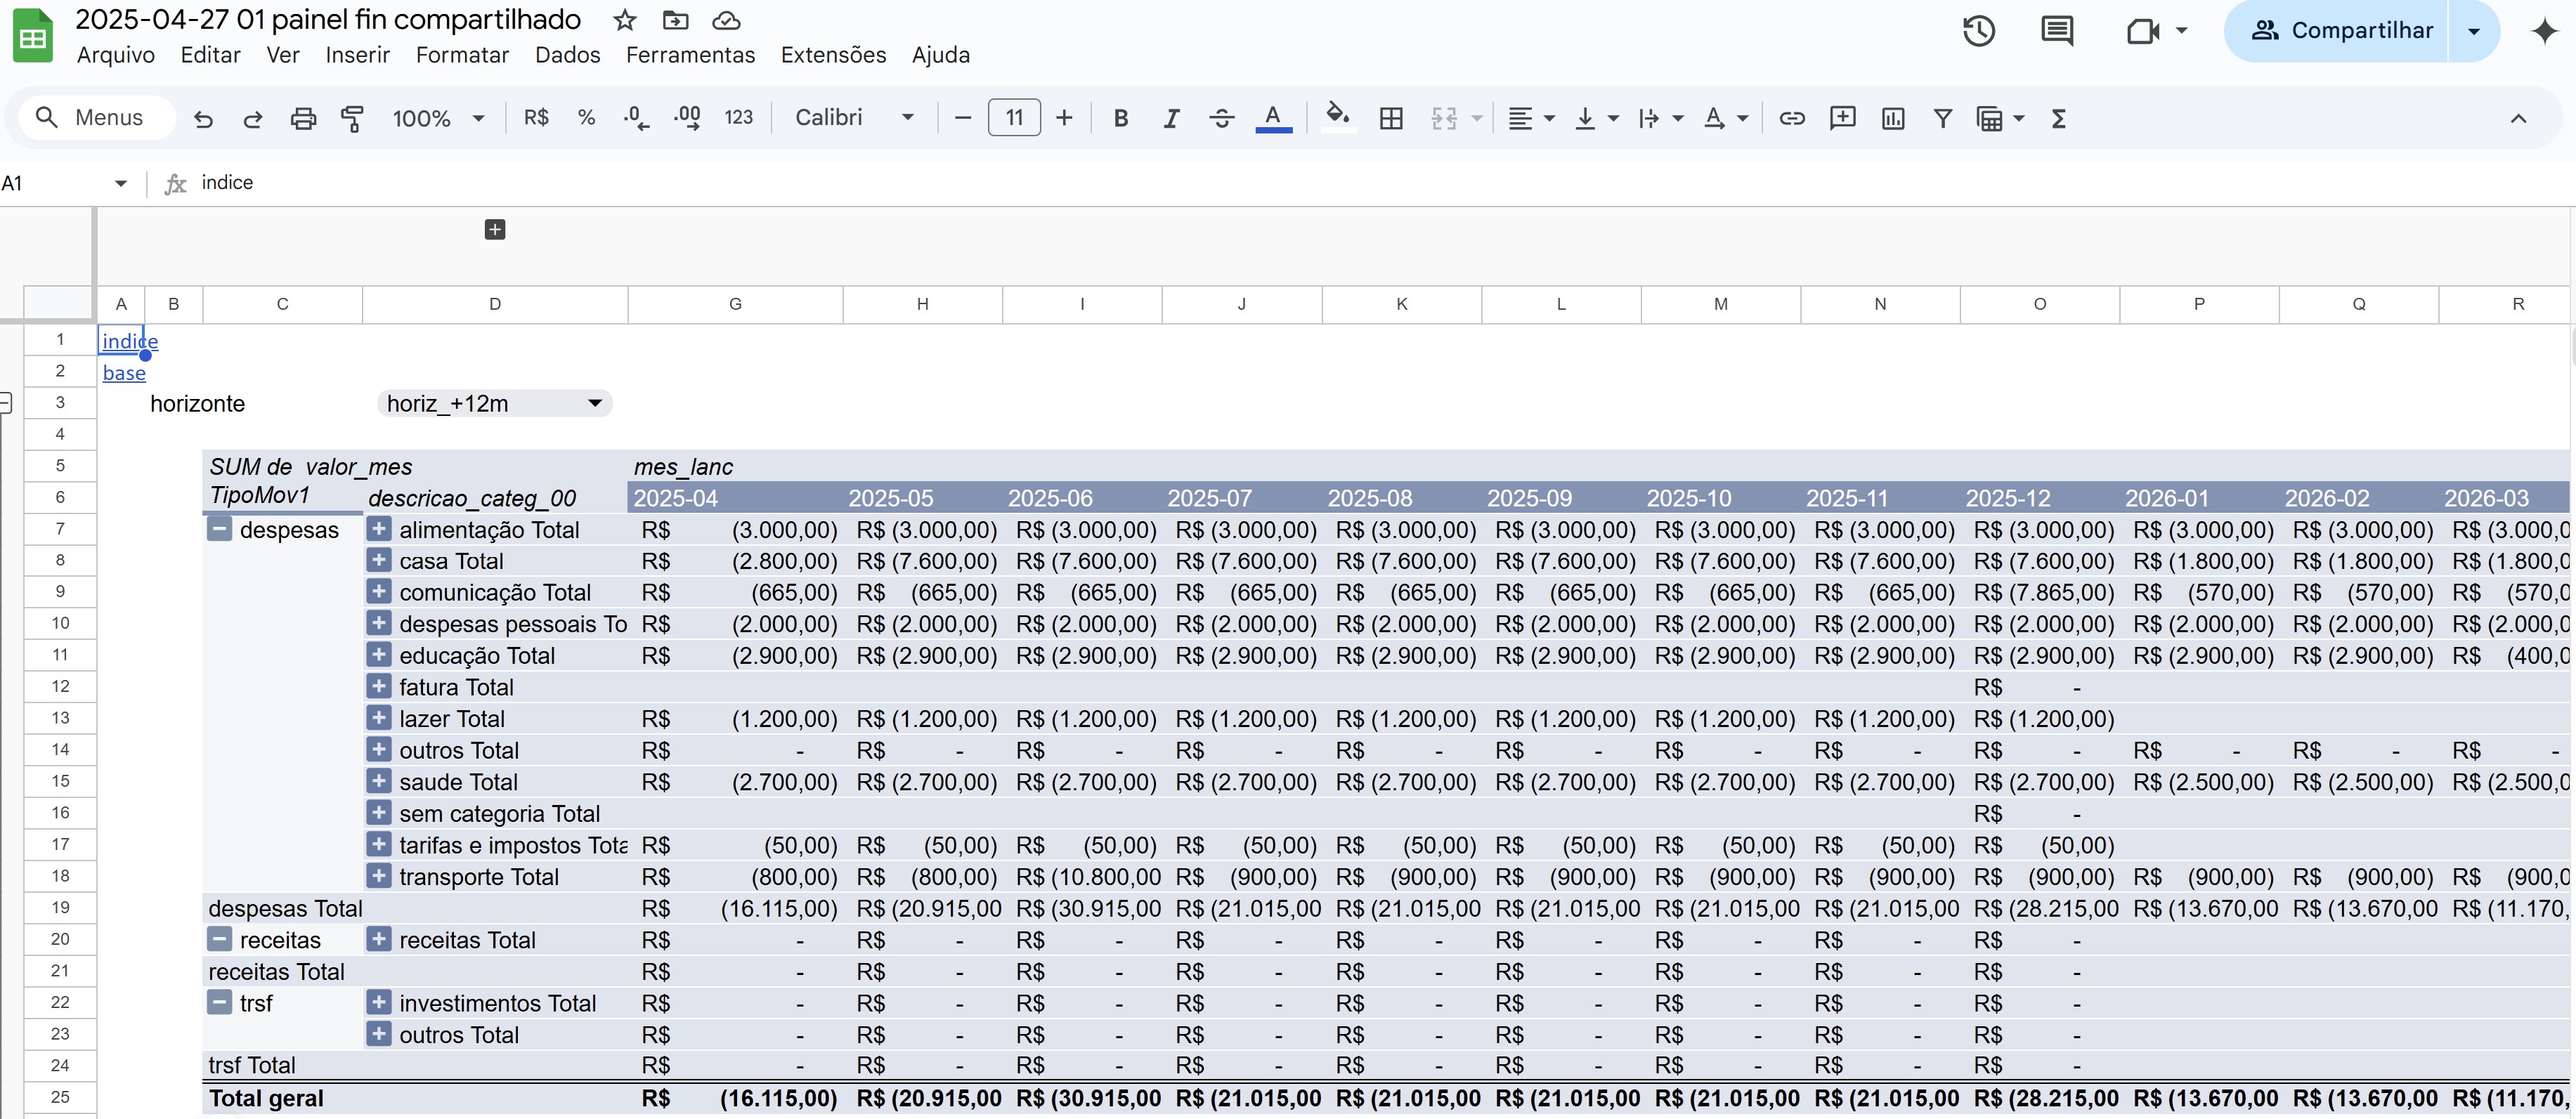Viewport: 2576px width, 1119px height.
Task: Increase decimal places icon
Action: [687, 118]
